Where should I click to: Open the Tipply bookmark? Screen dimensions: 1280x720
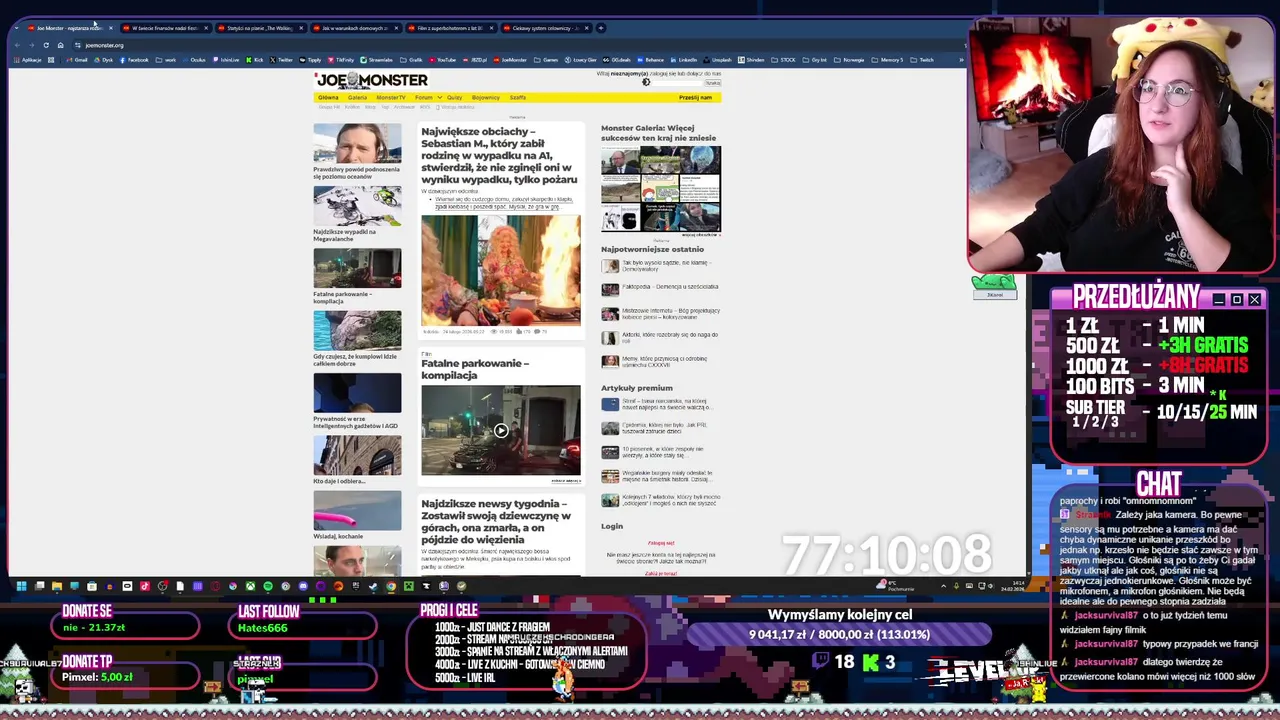pos(310,60)
